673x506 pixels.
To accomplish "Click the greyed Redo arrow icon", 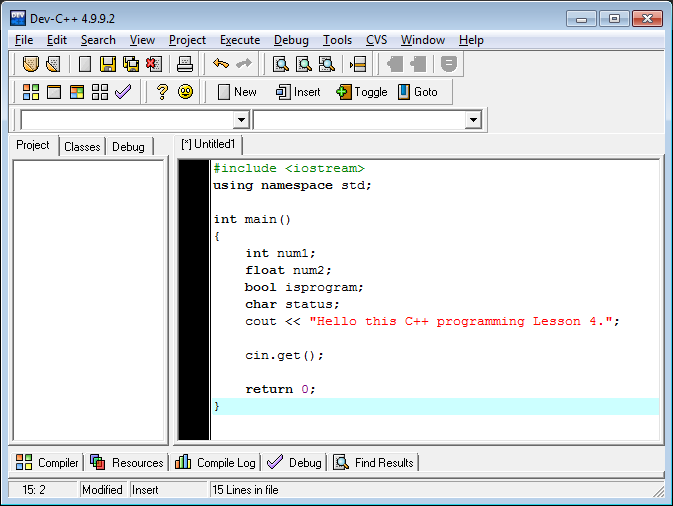I will coord(244,64).
